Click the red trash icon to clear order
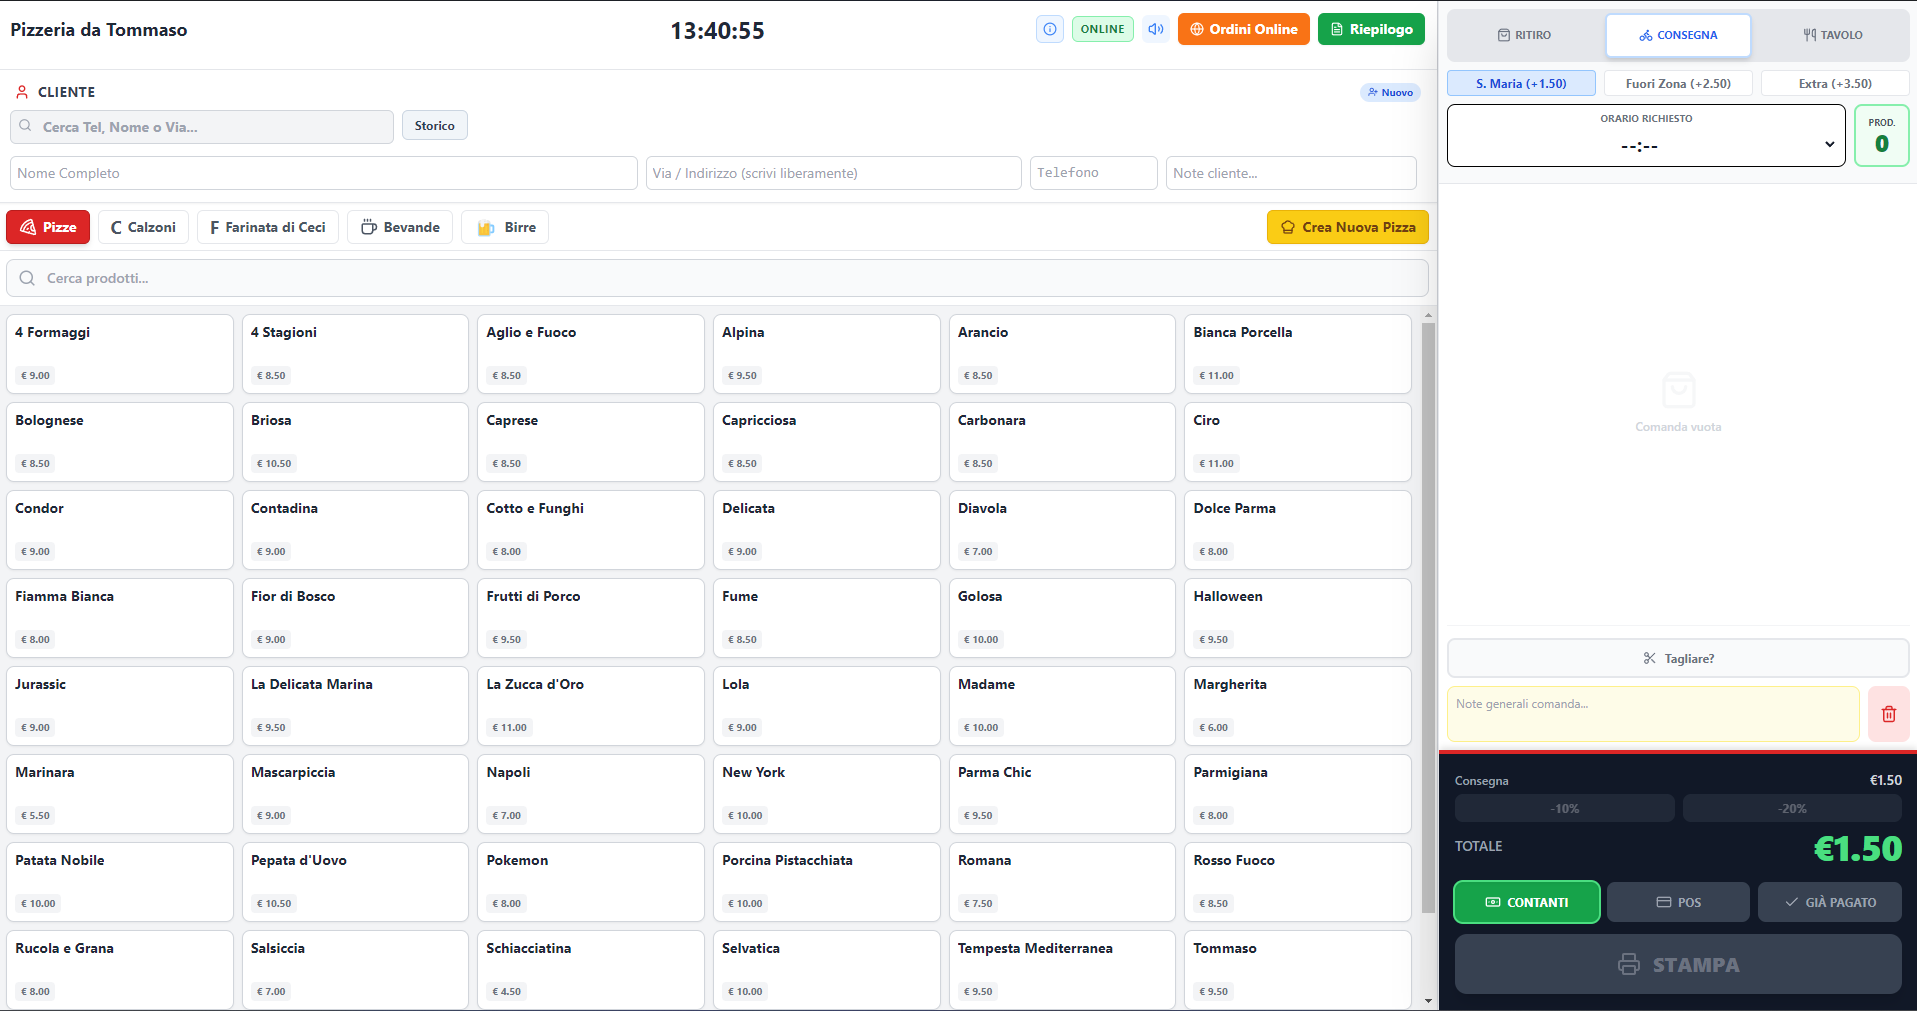This screenshot has height=1011, width=1917. point(1888,714)
